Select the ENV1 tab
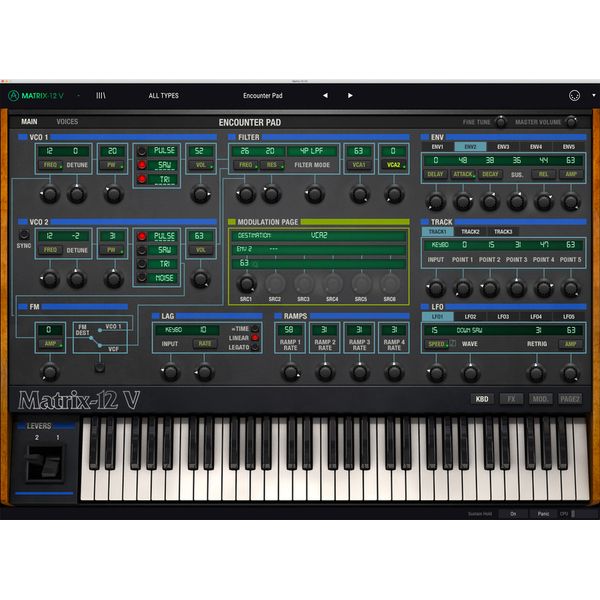The width and height of the screenshot is (600, 600). point(437,147)
